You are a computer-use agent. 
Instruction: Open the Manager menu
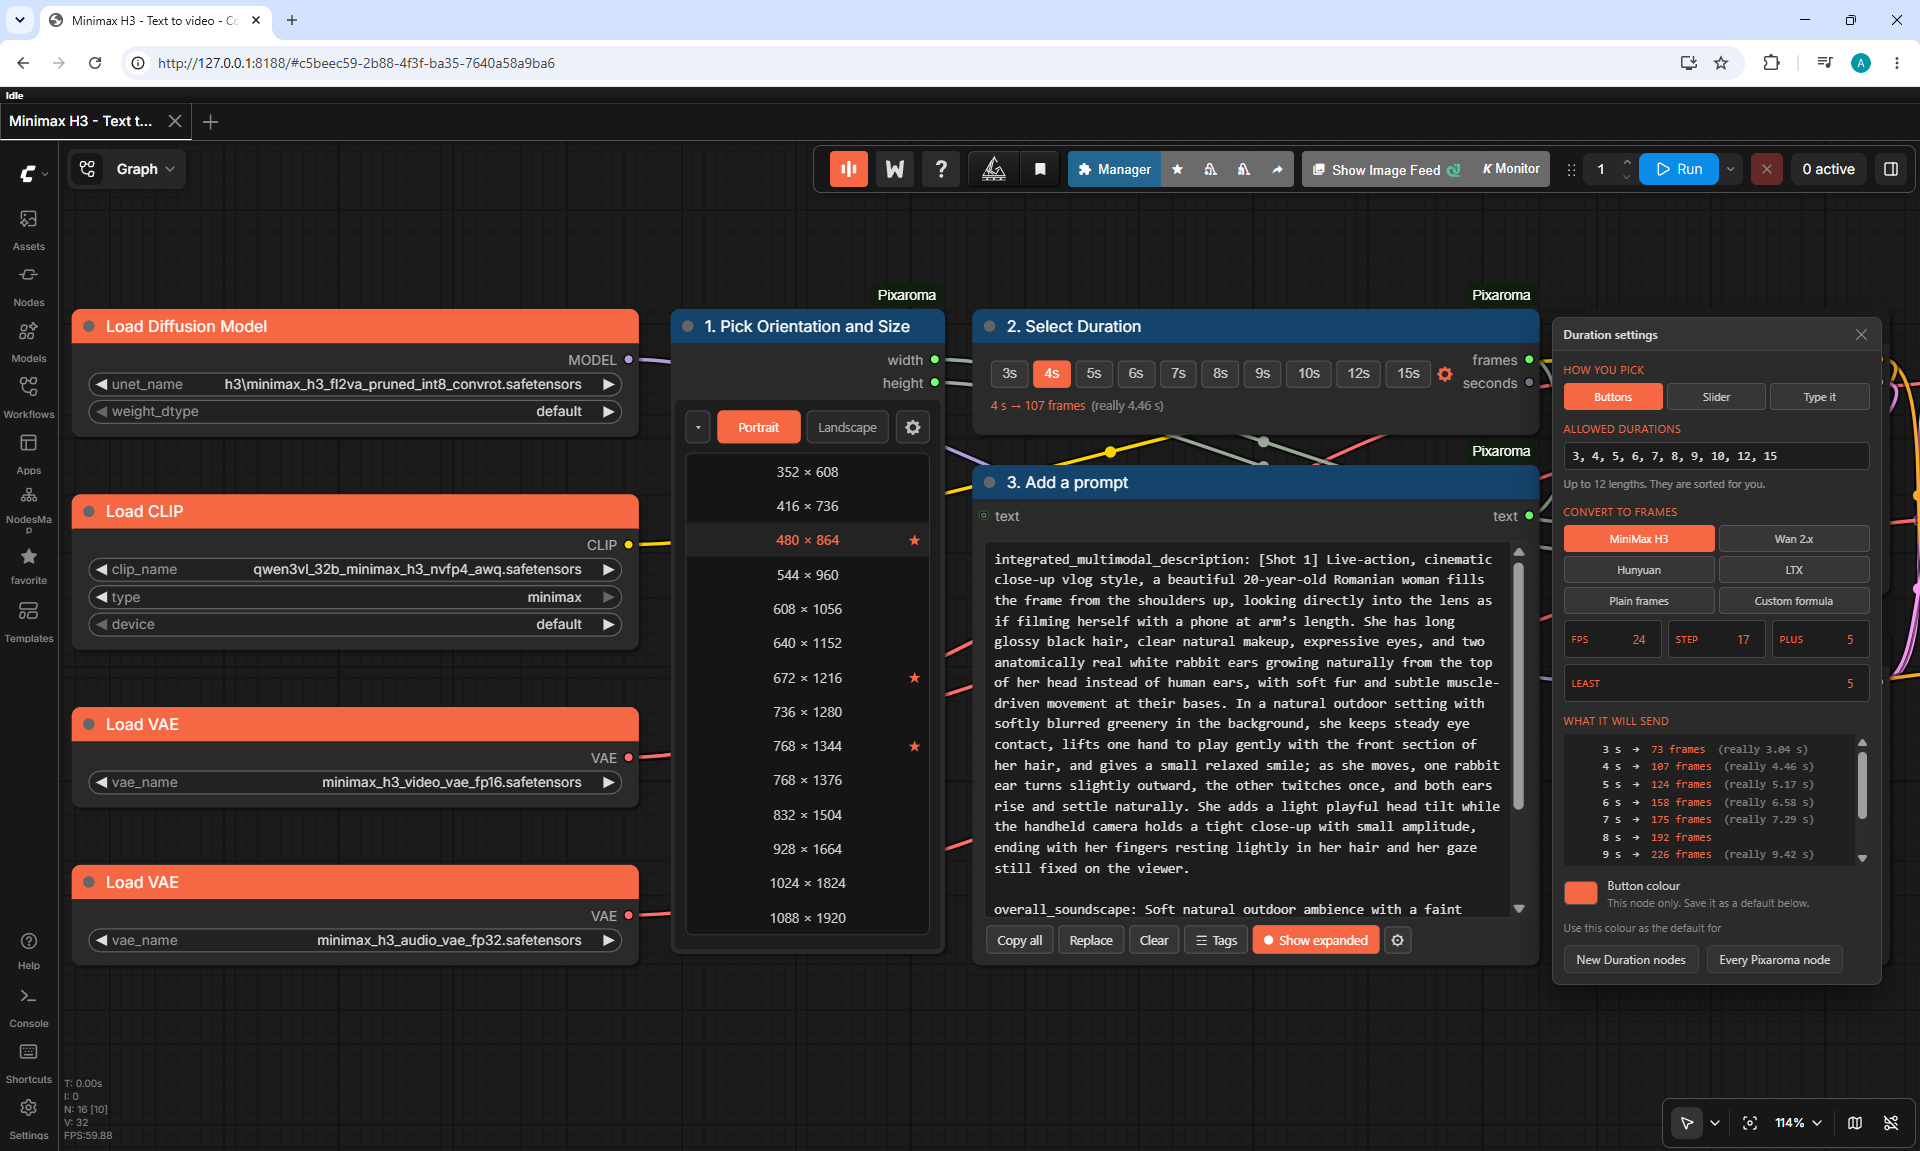coord(1115,169)
